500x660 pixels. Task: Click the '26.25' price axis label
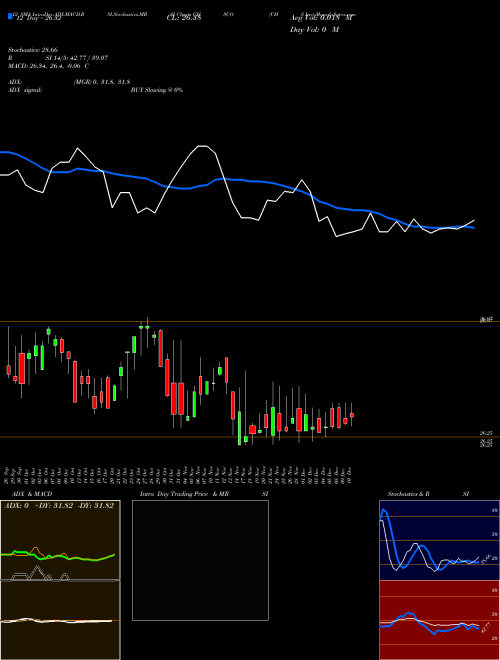487,433
